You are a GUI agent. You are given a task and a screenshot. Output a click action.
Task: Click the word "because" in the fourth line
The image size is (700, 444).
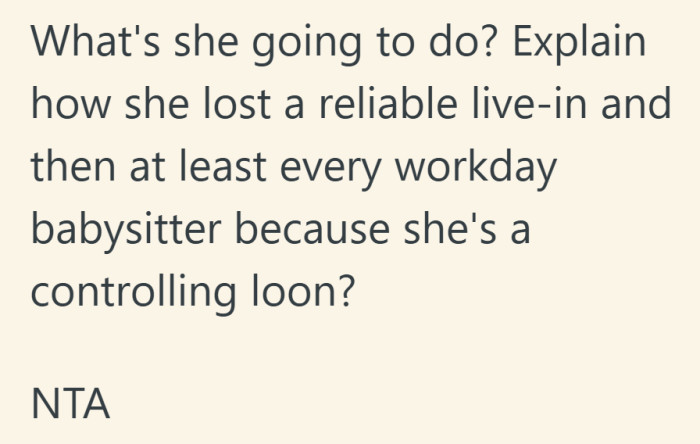(x=312, y=228)
